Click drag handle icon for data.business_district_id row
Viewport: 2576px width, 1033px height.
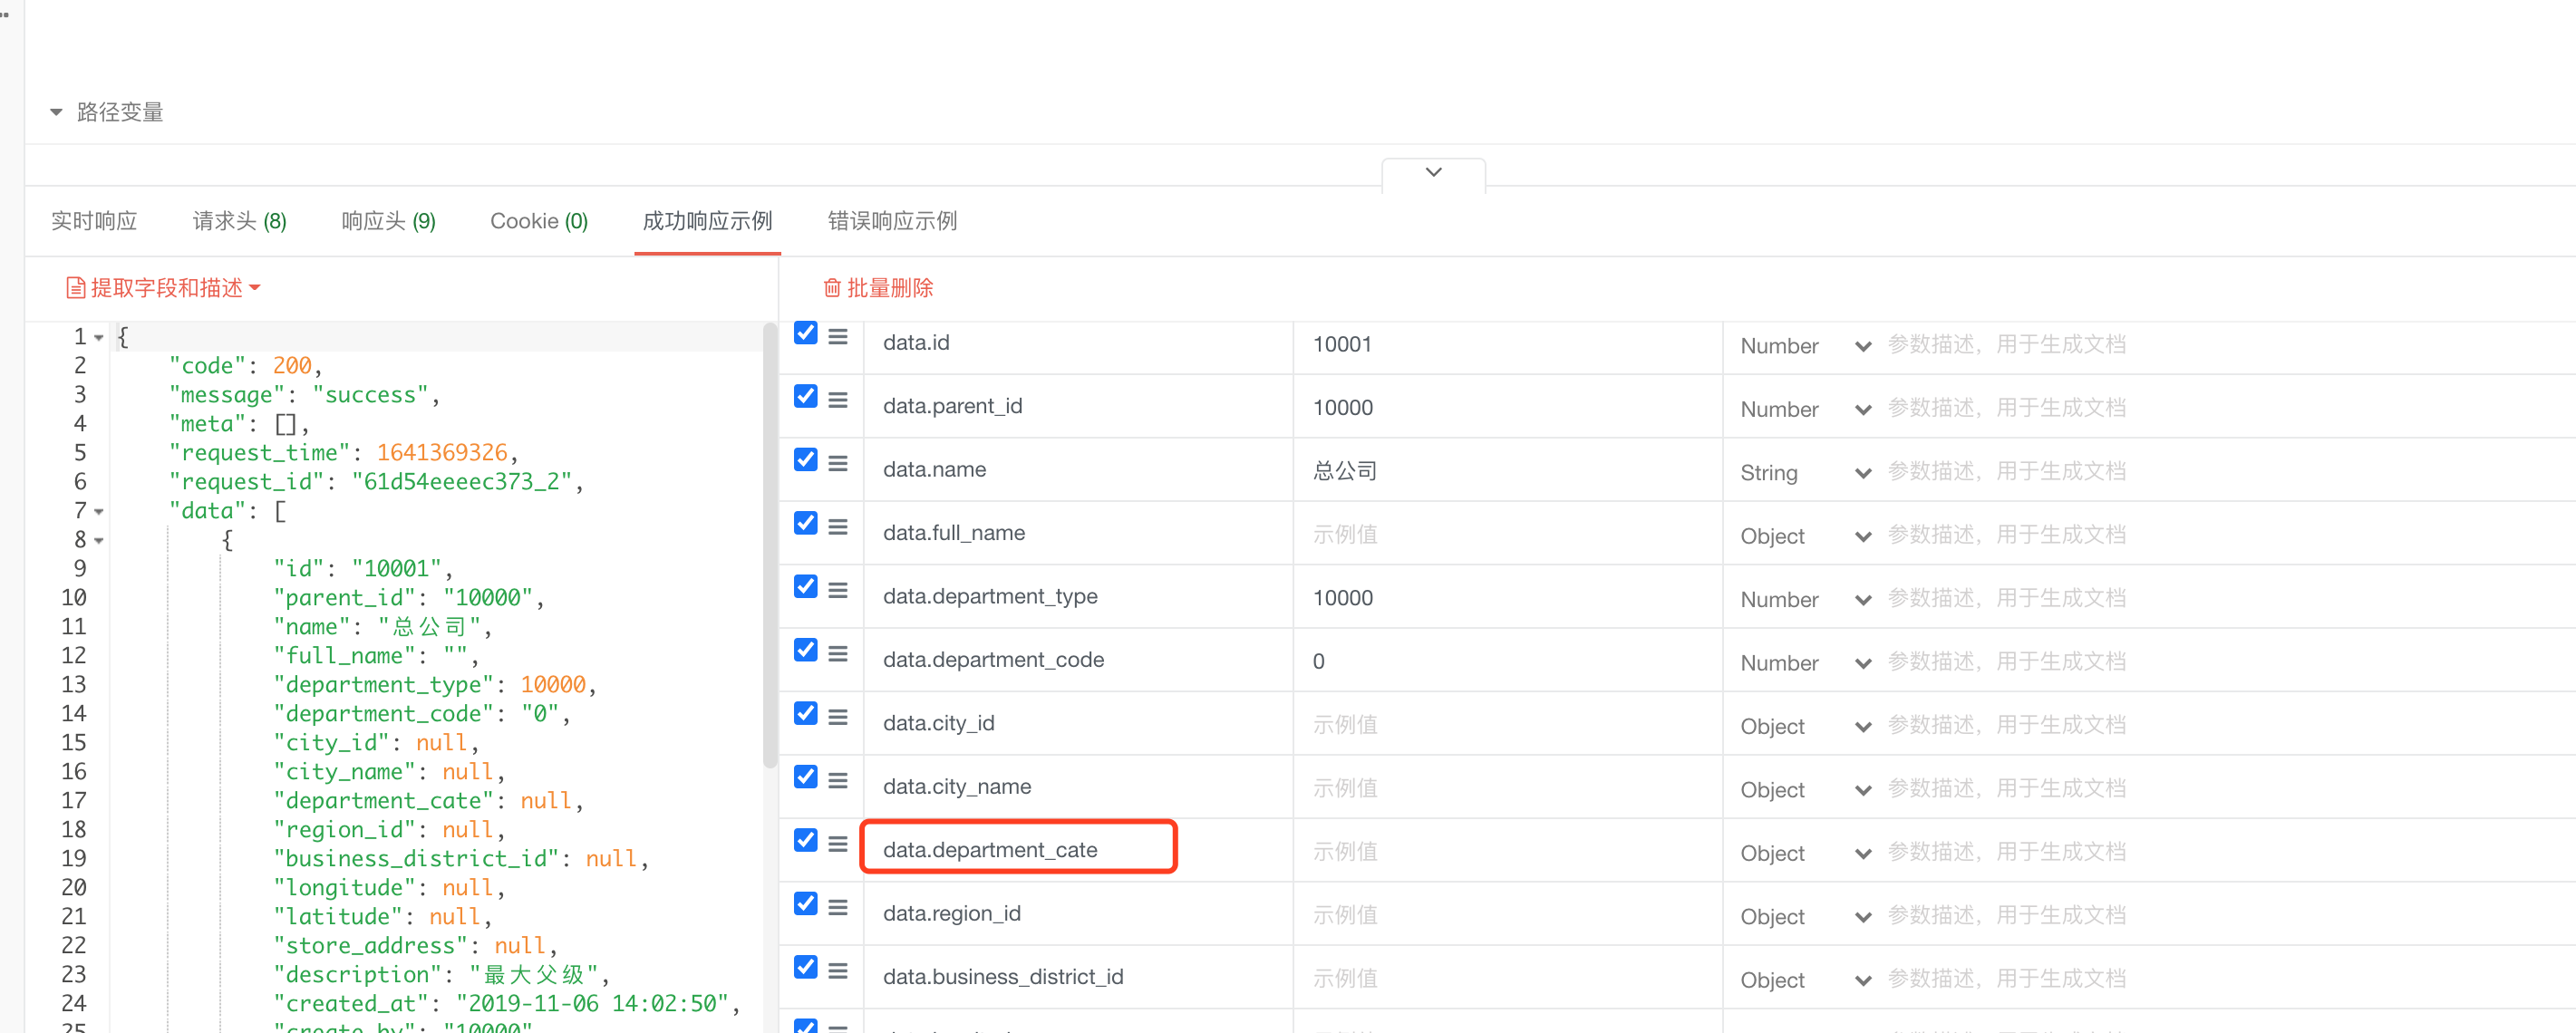pyautogui.click(x=838, y=971)
